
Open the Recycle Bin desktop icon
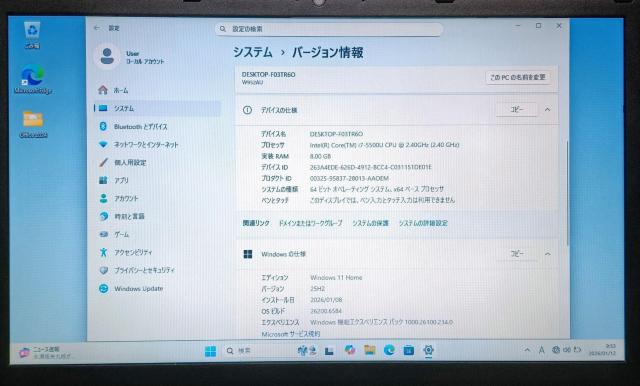coord(32,35)
